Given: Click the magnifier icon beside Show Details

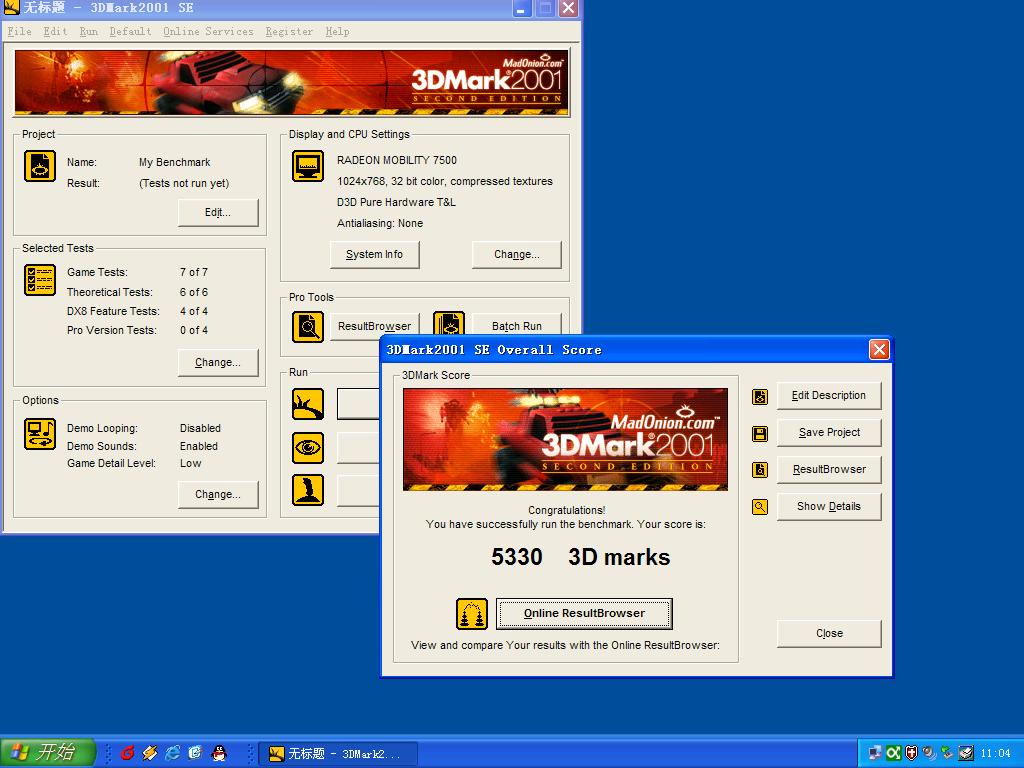Looking at the screenshot, I should 760,507.
